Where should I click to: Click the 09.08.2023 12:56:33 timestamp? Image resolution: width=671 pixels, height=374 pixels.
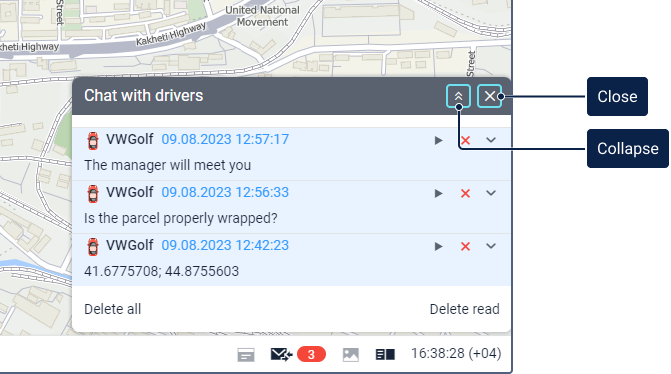225,193
